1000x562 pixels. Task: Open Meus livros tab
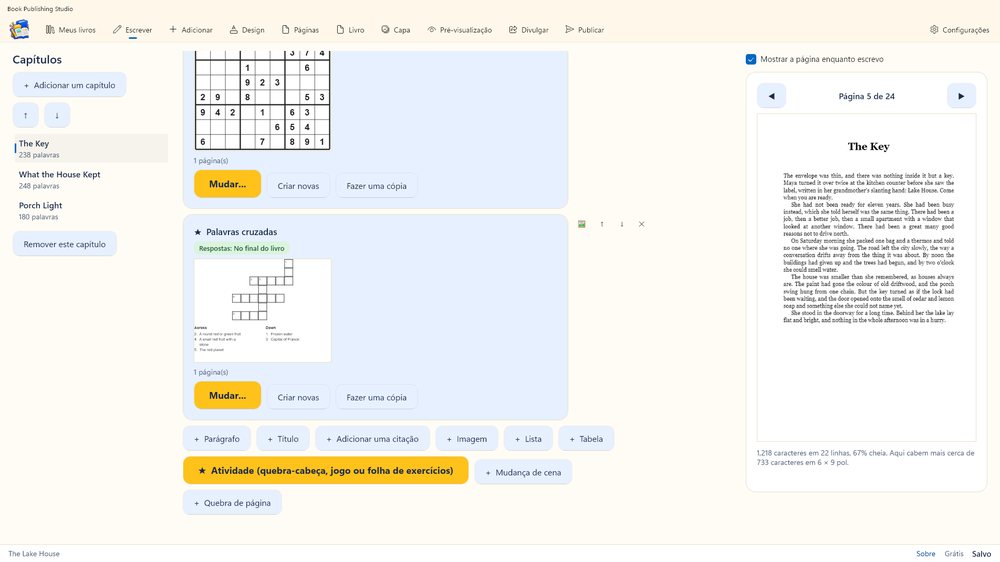point(71,30)
